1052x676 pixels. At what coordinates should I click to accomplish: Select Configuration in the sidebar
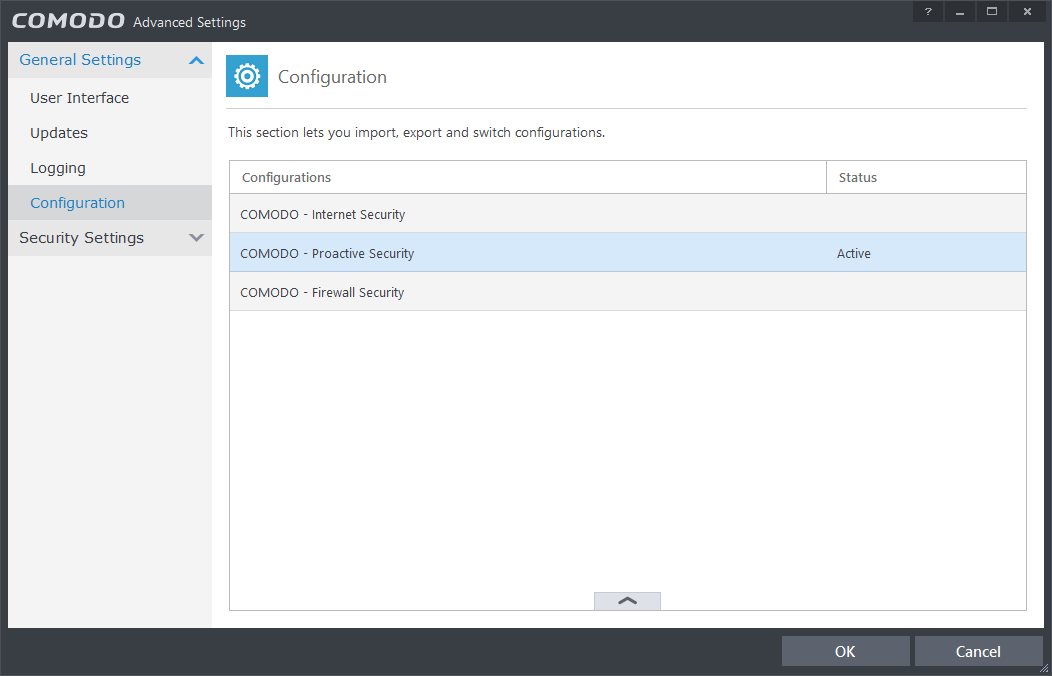point(77,203)
